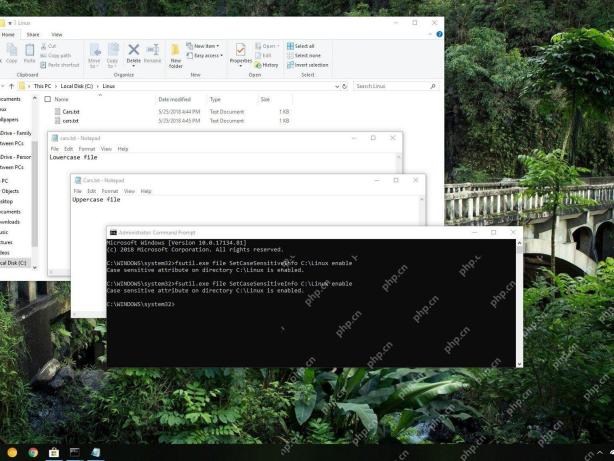Click the Command Prompt scrollbar down arrow
Viewport: 614px width, 461px height.
point(520,364)
